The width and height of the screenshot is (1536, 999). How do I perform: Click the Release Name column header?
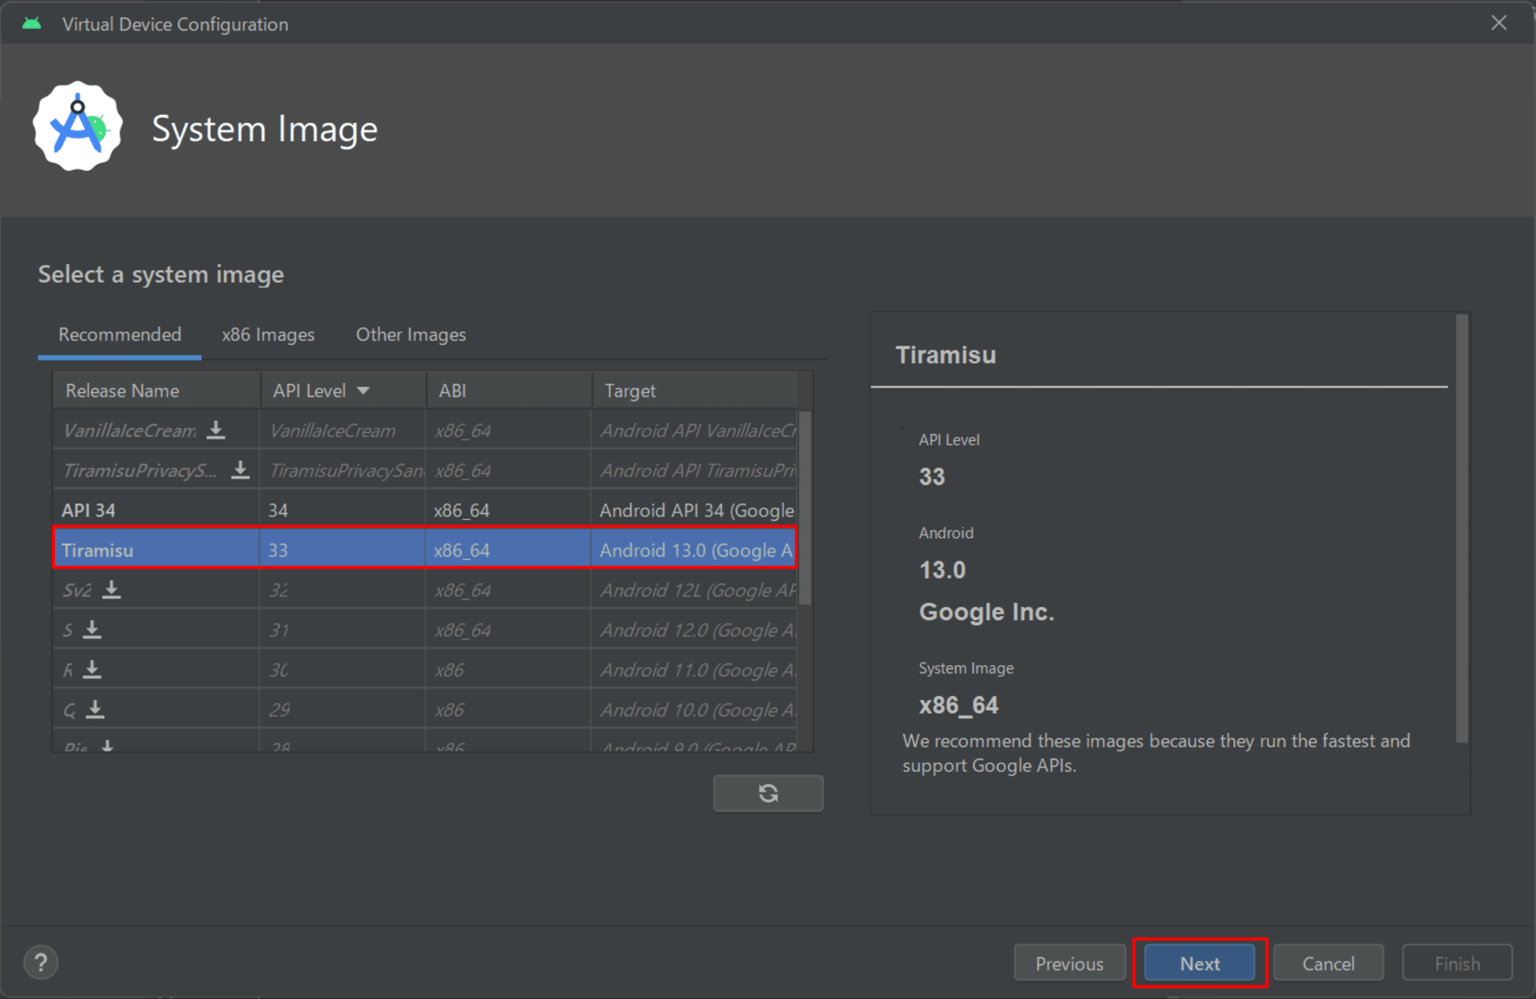(x=123, y=391)
